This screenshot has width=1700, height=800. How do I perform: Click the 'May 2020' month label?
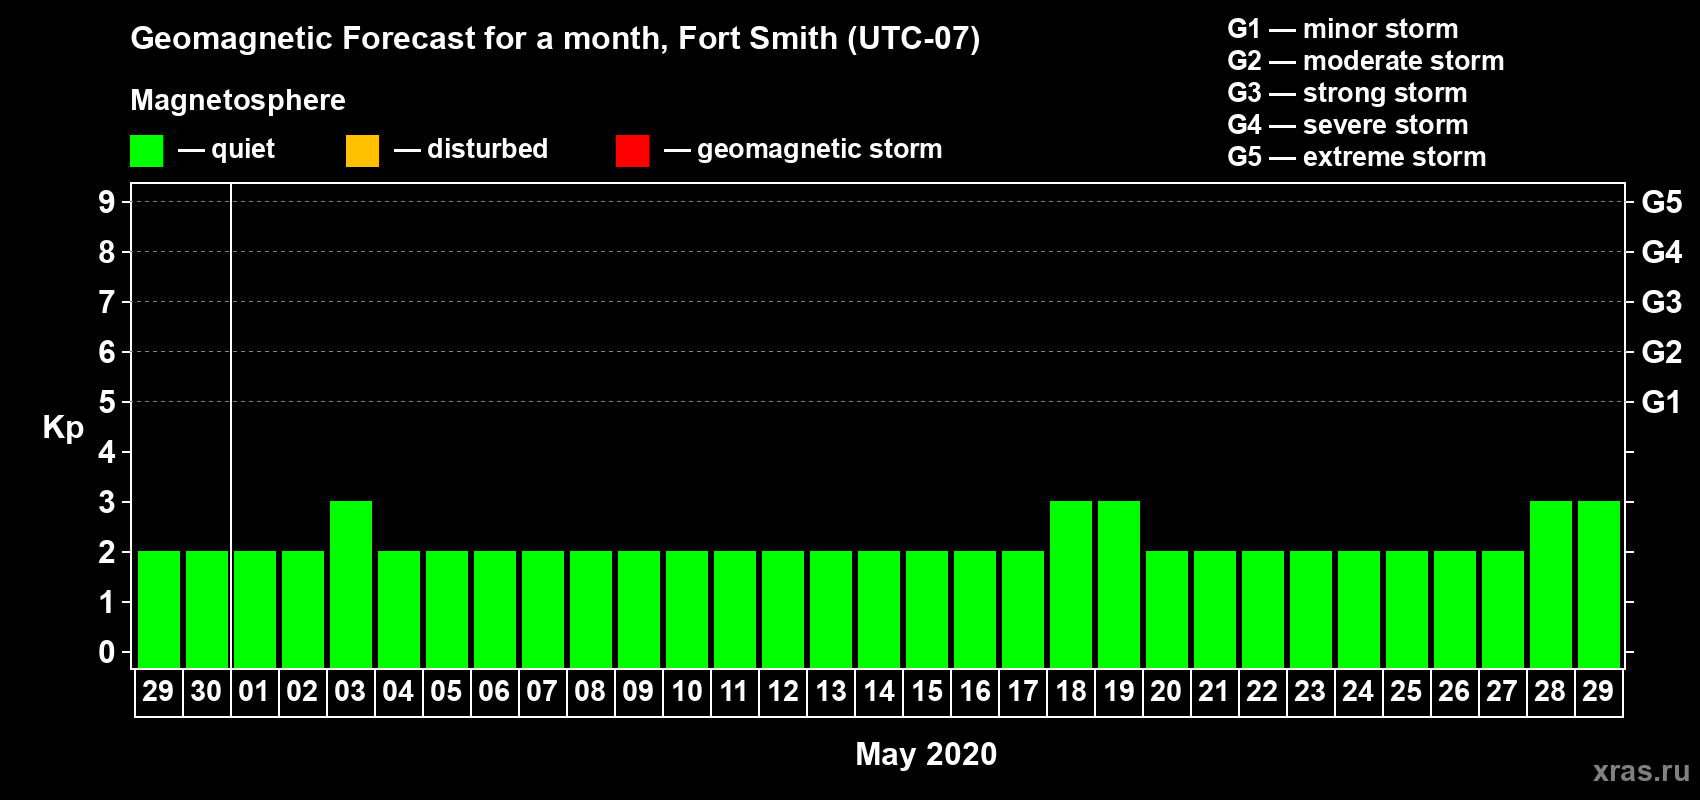(926, 754)
